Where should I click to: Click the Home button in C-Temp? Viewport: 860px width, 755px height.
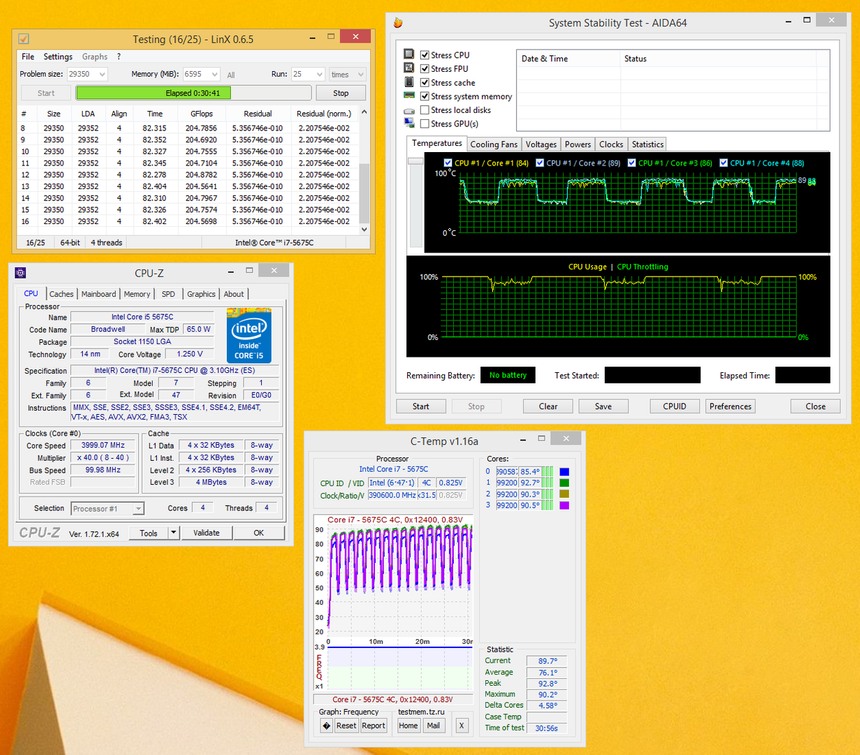tap(407, 726)
